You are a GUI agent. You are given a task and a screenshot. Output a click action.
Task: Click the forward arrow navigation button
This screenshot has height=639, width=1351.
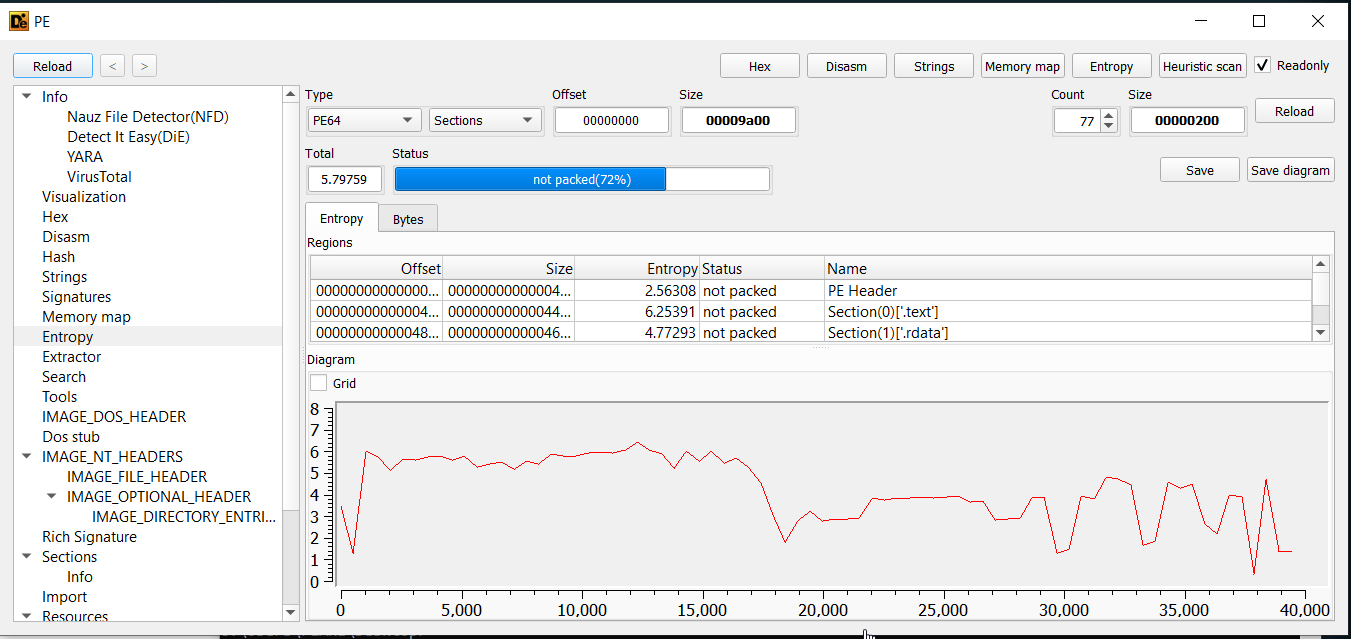tap(144, 66)
